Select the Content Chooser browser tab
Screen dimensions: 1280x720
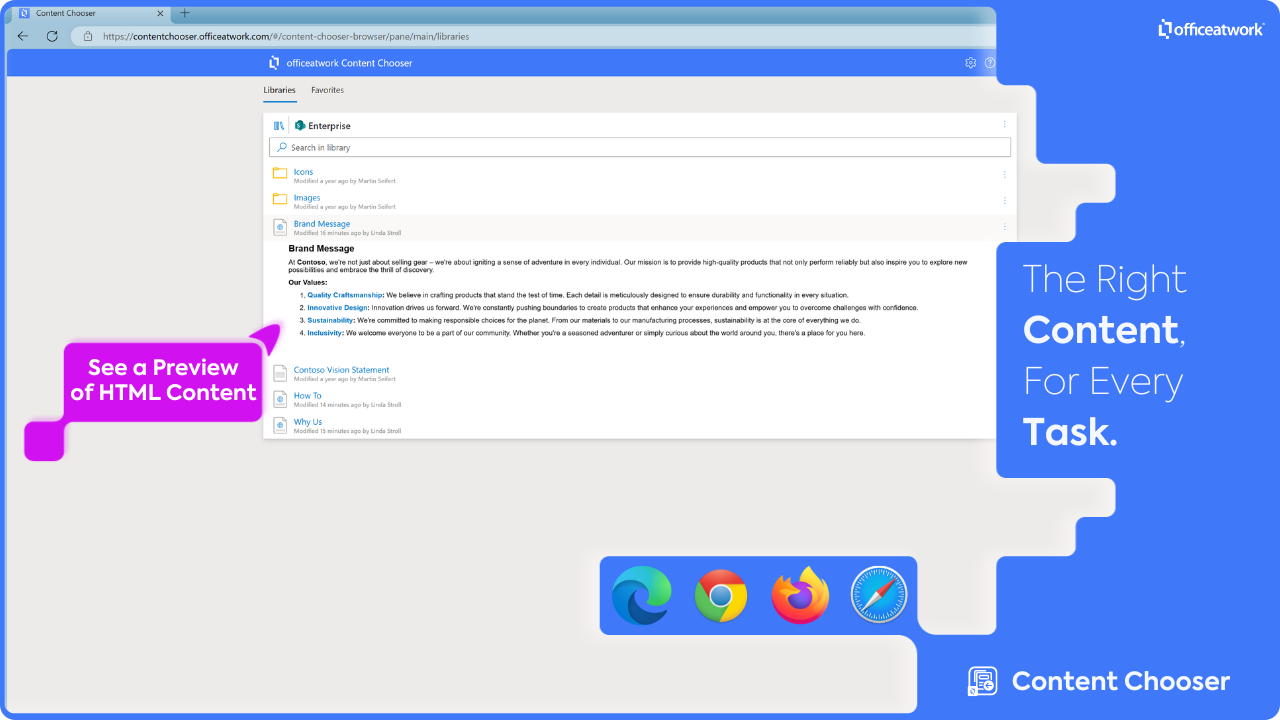pos(90,14)
